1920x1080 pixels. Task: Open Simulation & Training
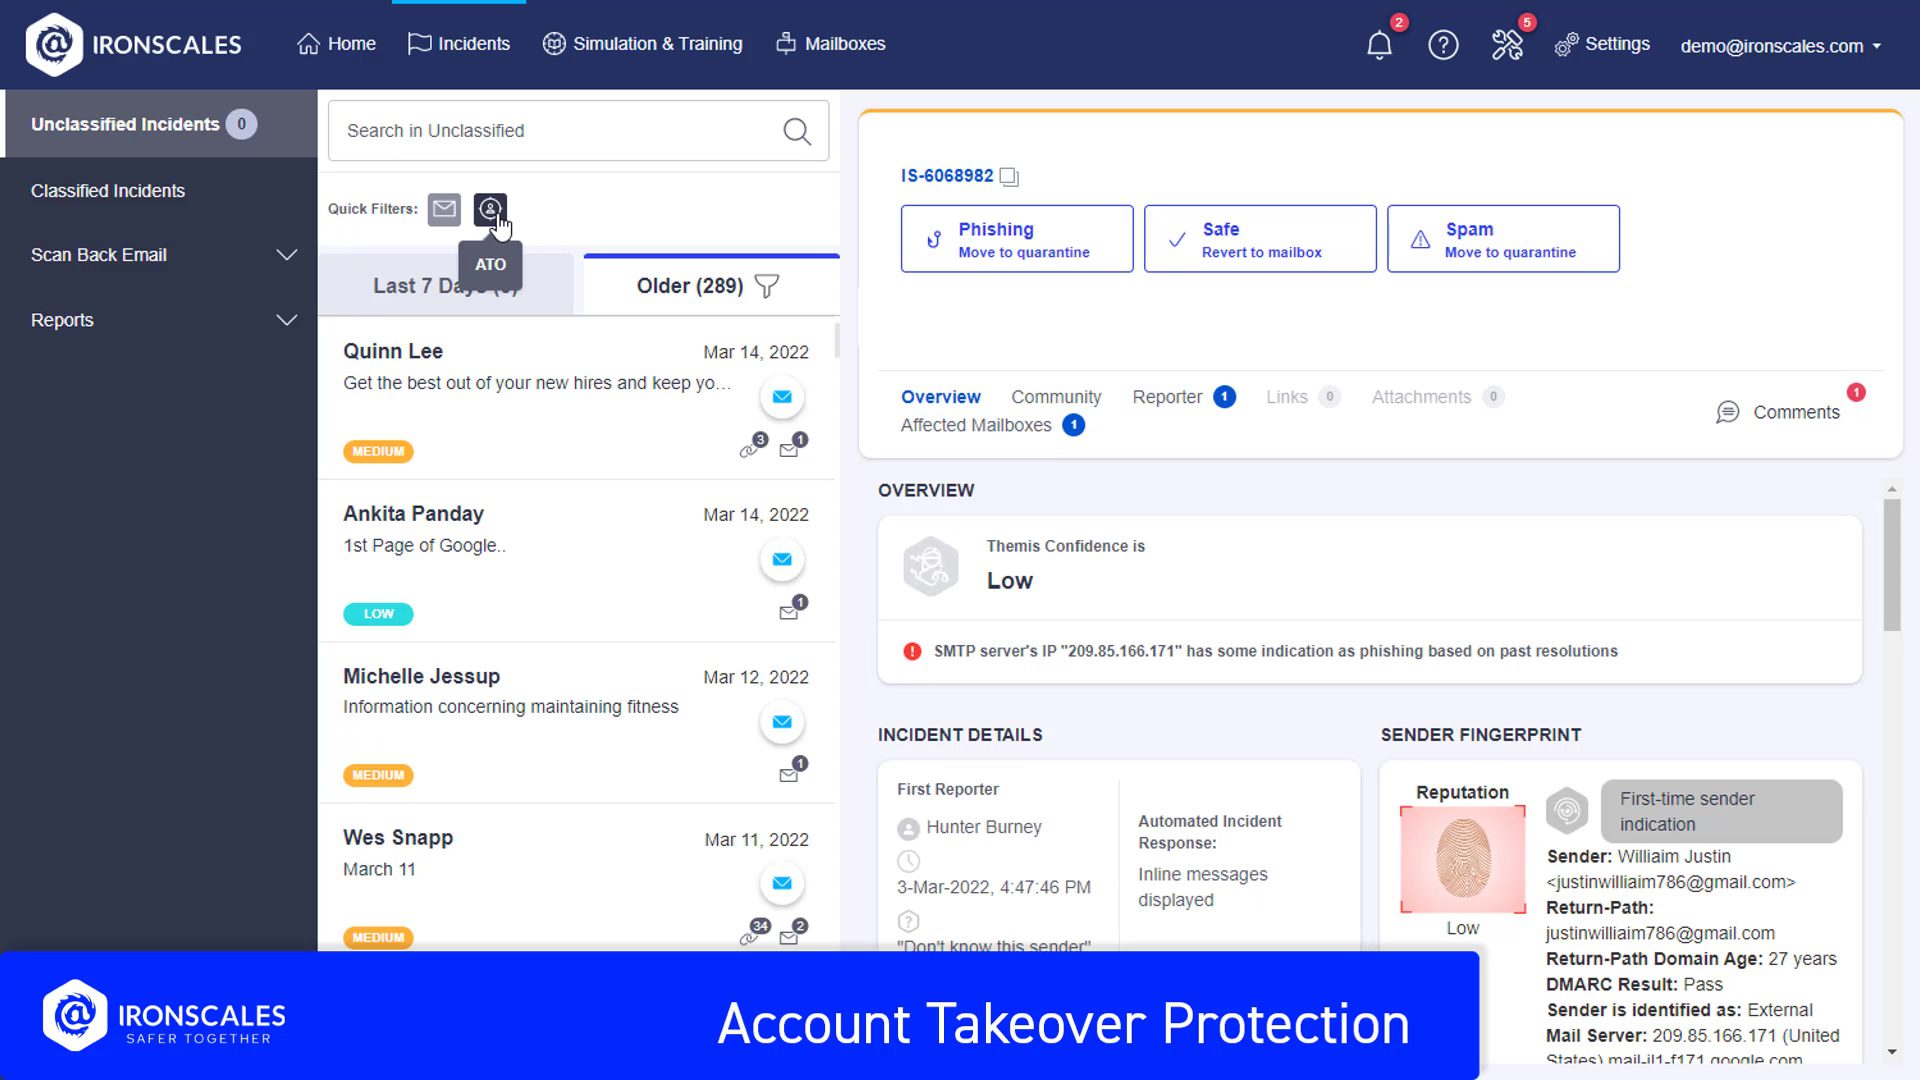pyautogui.click(x=642, y=44)
